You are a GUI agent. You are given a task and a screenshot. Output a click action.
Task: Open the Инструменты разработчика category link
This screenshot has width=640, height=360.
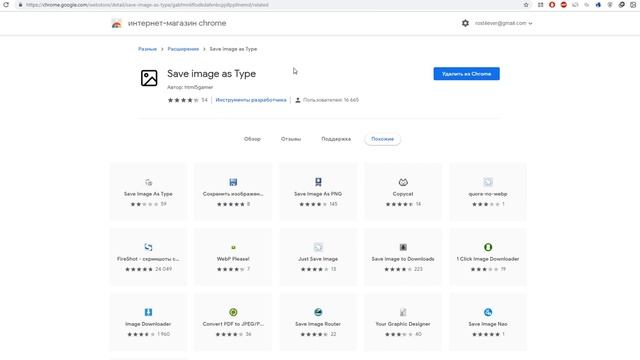tap(251, 100)
